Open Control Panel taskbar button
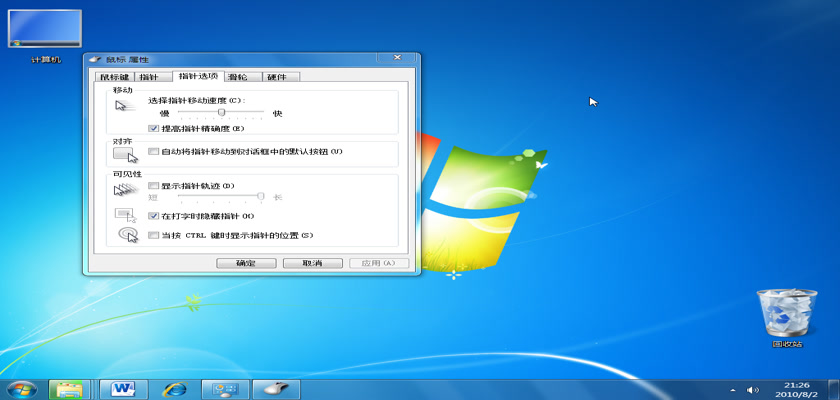The image size is (840, 400). [225, 389]
